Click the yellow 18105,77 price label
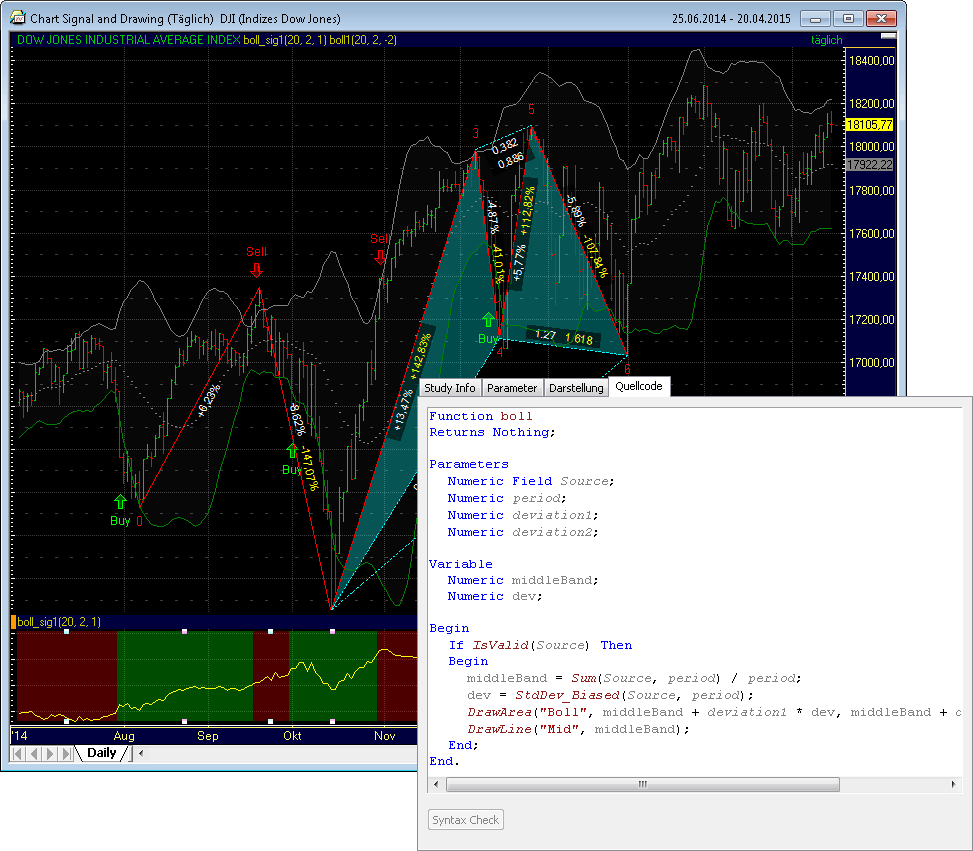 pyautogui.click(x=868, y=125)
